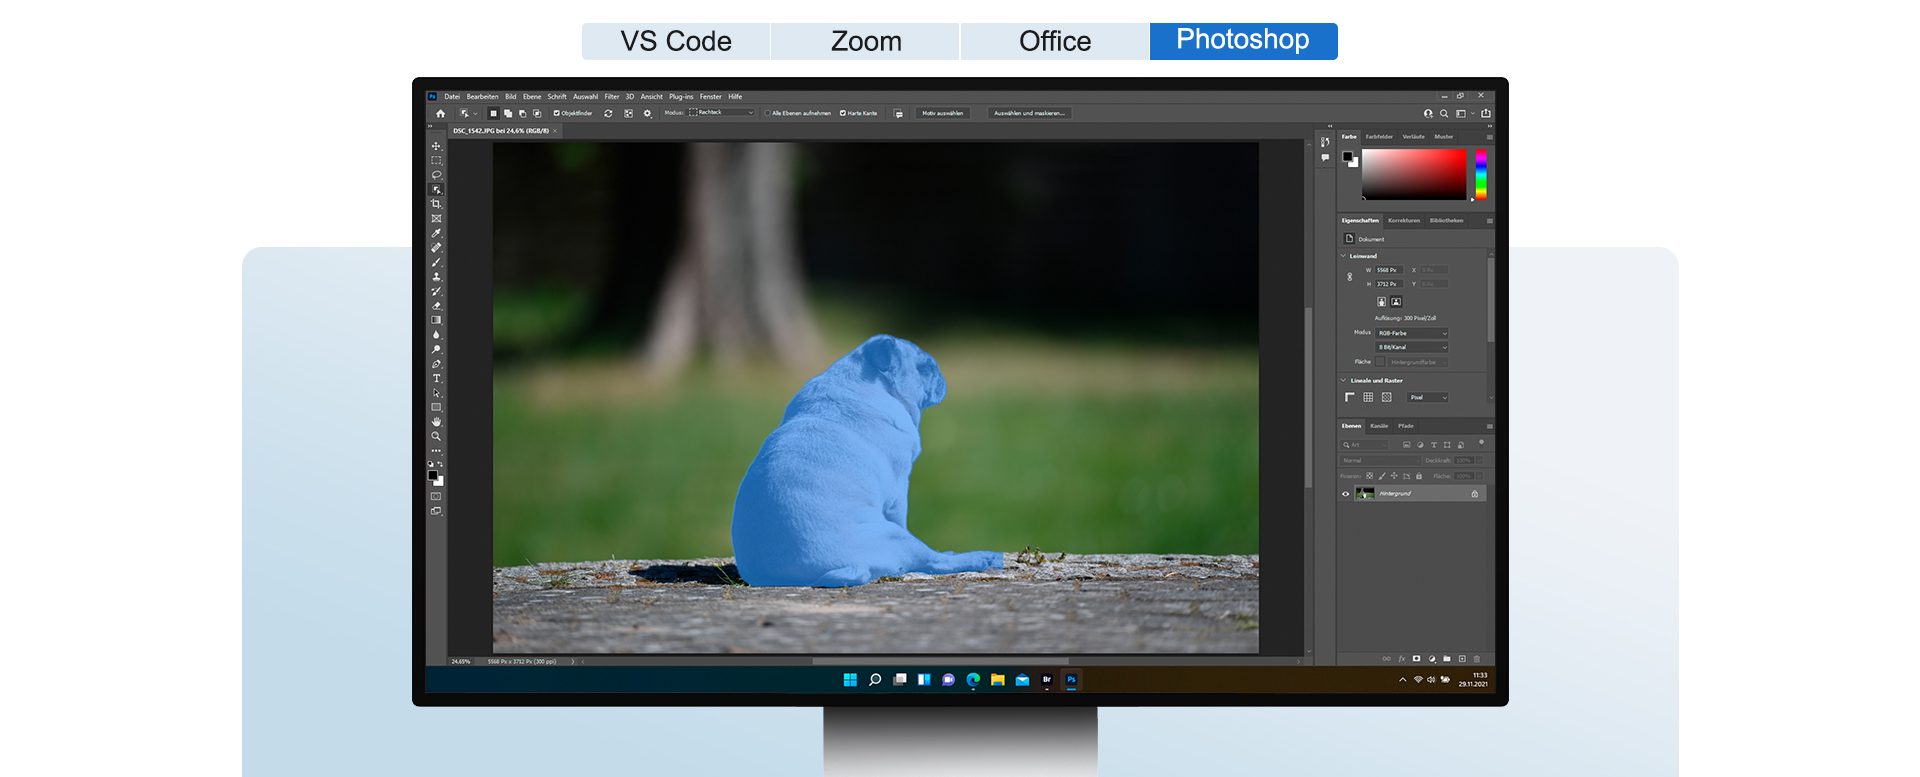Open the tool preset picker arrow
1920x777 pixels.
pos(475,113)
